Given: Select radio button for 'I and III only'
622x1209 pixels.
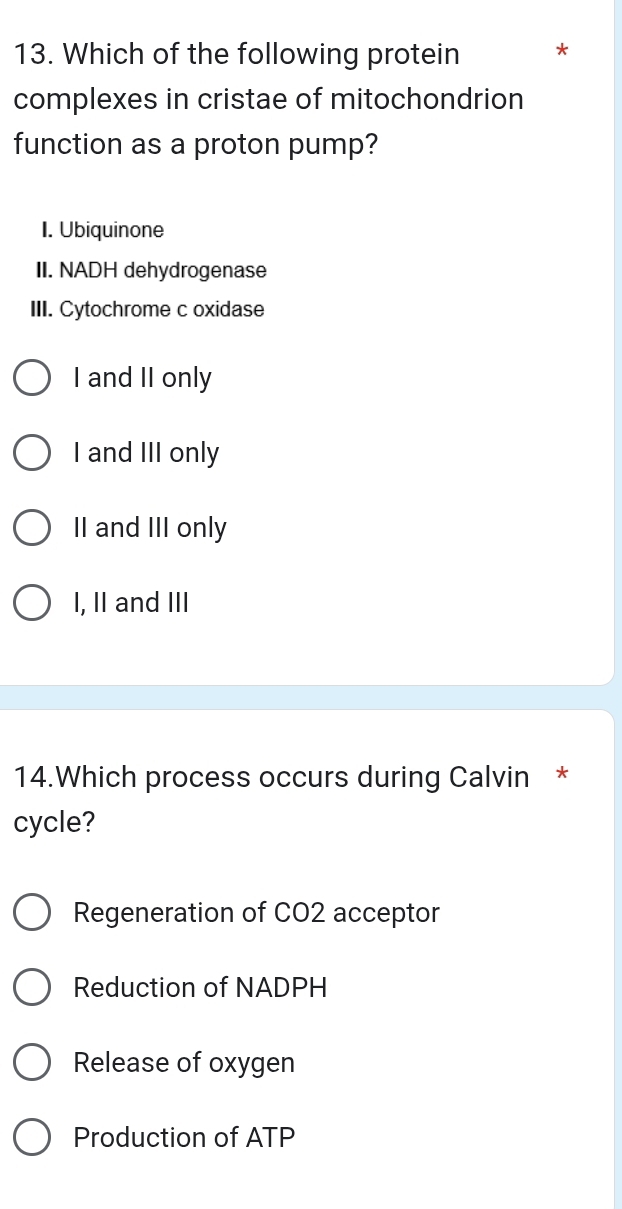Looking at the screenshot, I should [31, 452].
